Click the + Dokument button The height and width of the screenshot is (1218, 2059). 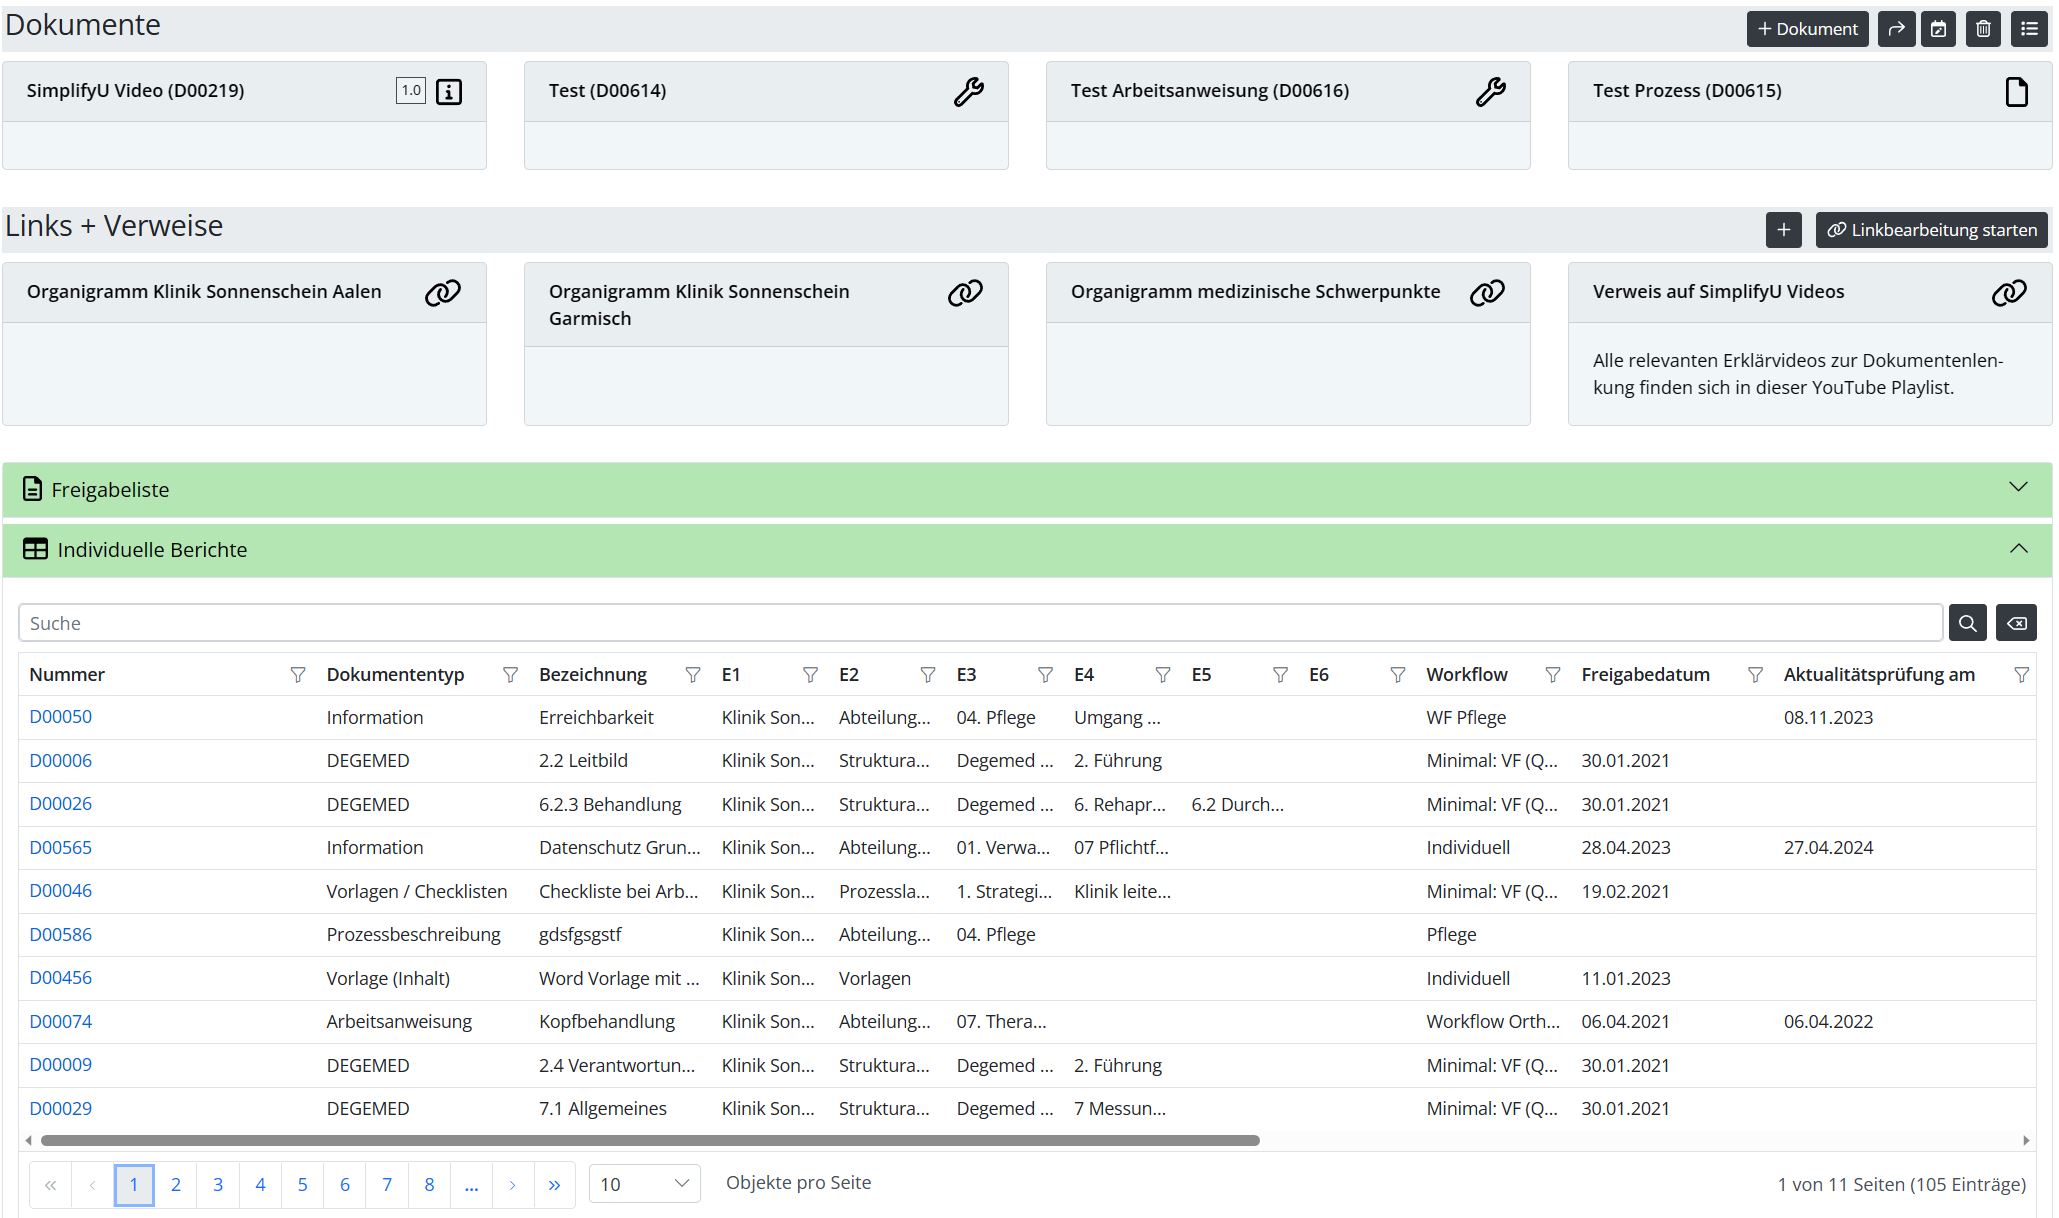(1807, 29)
